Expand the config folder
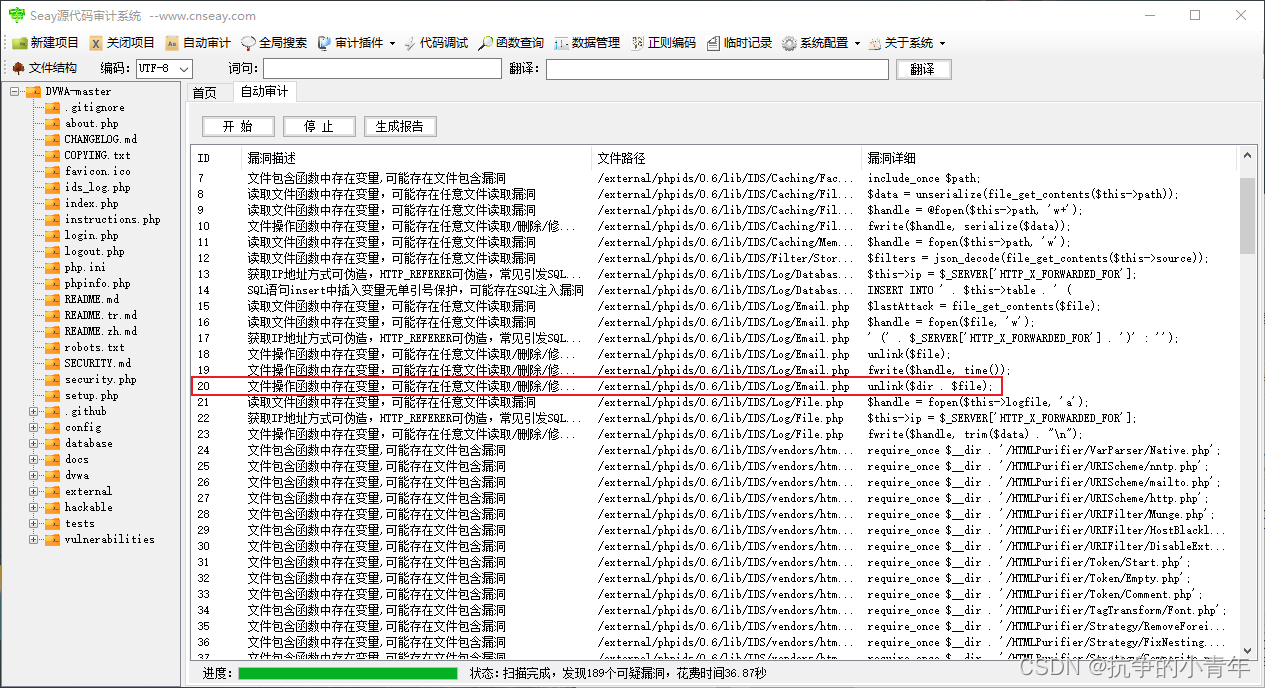This screenshot has height=688, width=1265. point(34,427)
